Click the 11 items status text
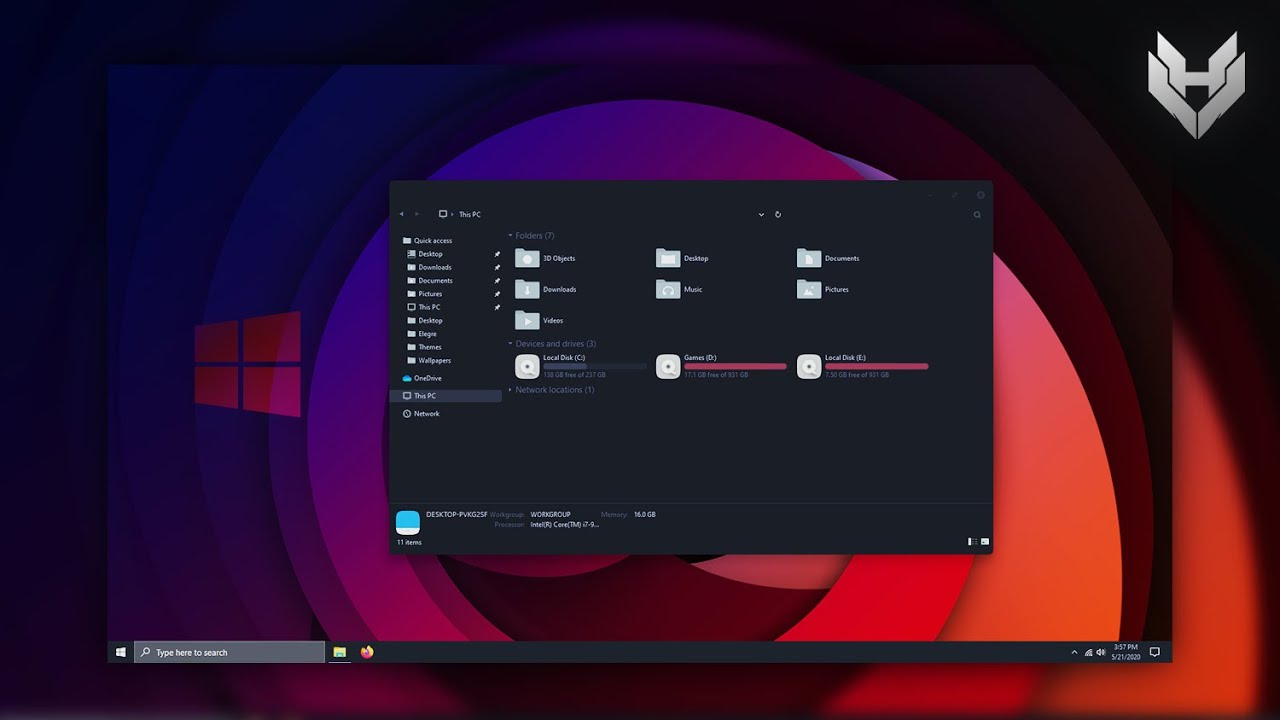Image resolution: width=1280 pixels, height=720 pixels. pos(409,542)
